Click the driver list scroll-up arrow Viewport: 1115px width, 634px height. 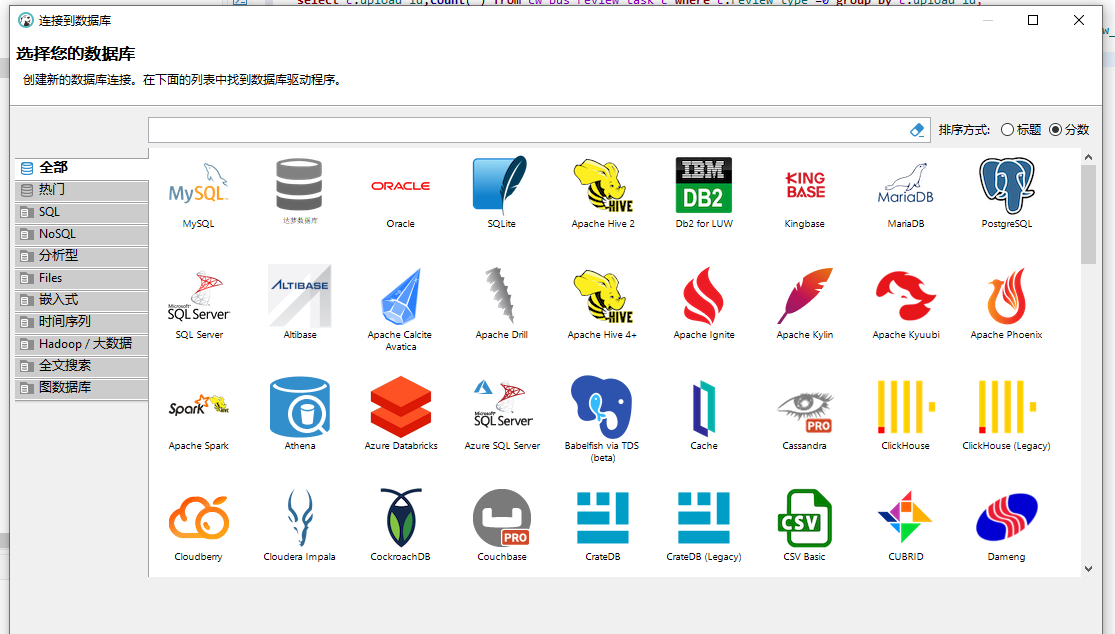(x=1089, y=156)
